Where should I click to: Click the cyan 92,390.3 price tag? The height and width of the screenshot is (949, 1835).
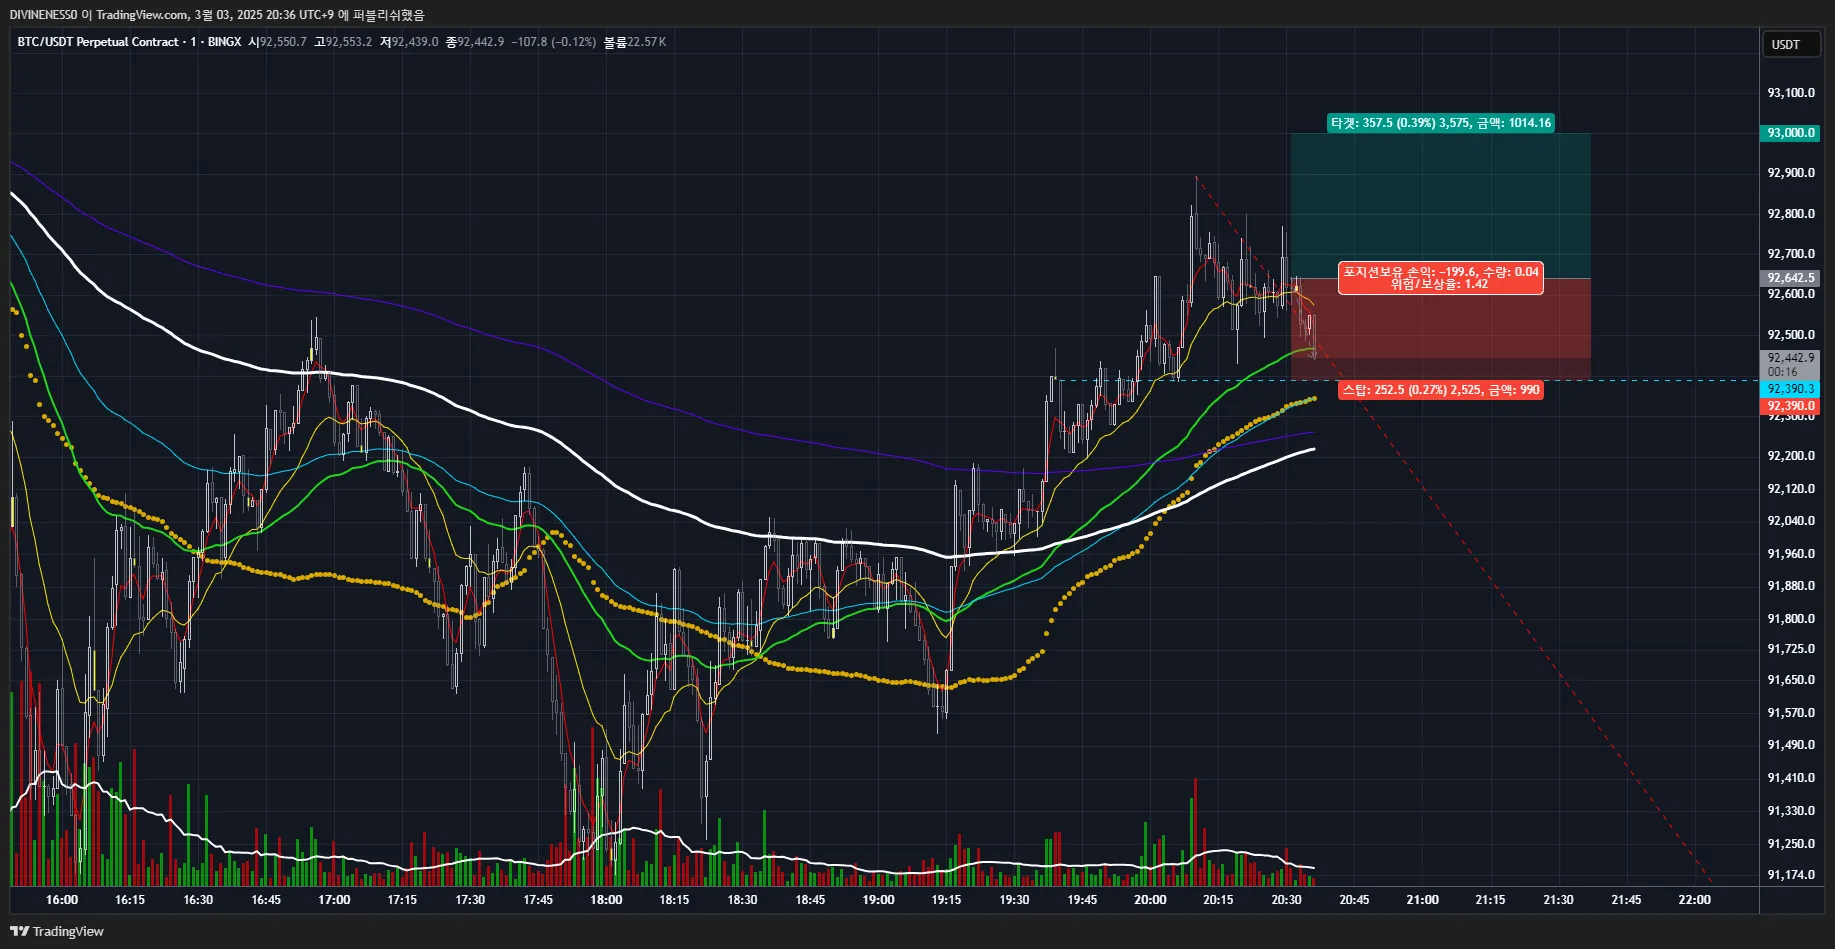(x=1790, y=389)
